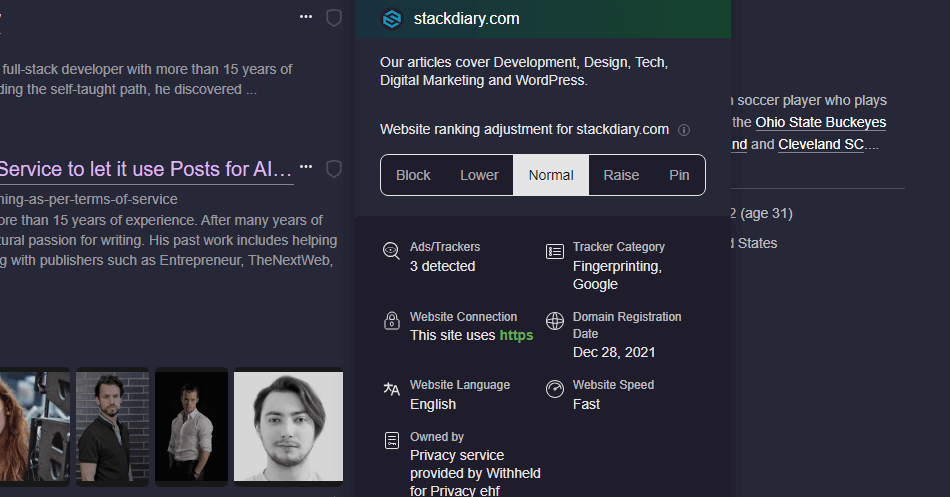The width and height of the screenshot is (950, 497).
Task: Select the Normal ranking option
Action: coord(551,175)
